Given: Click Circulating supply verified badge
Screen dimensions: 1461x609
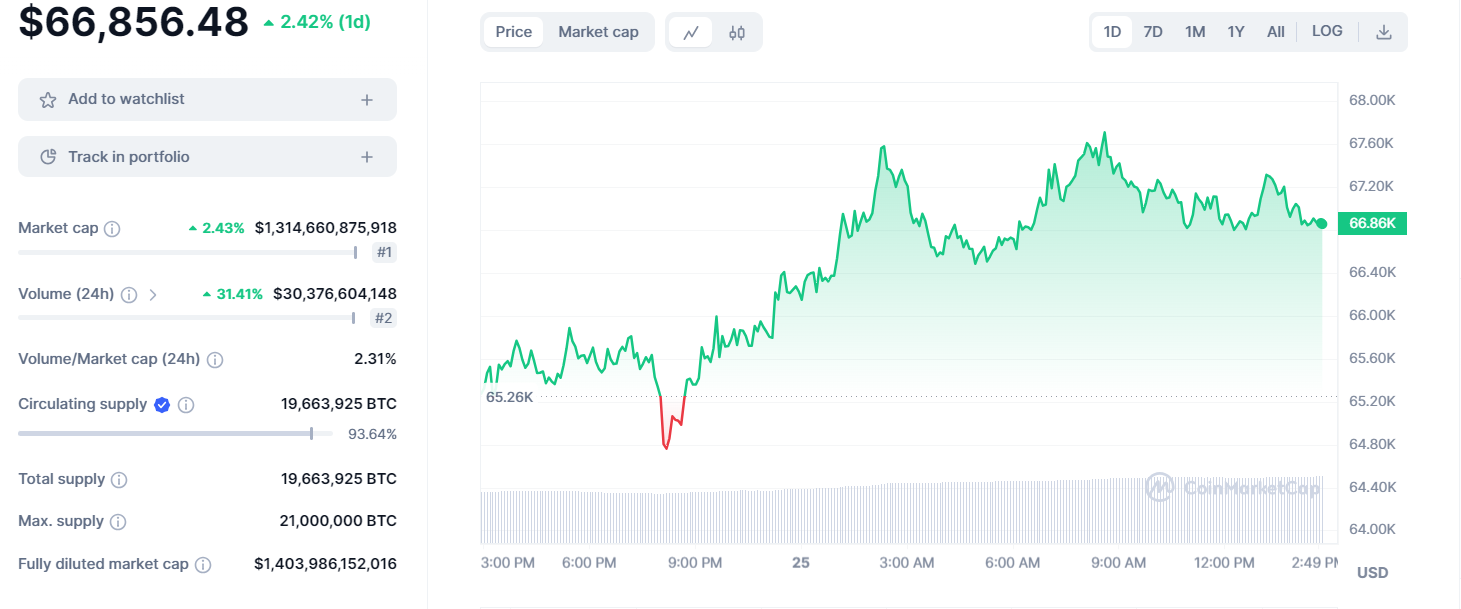Looking at the screenshot, I should 162,405.
